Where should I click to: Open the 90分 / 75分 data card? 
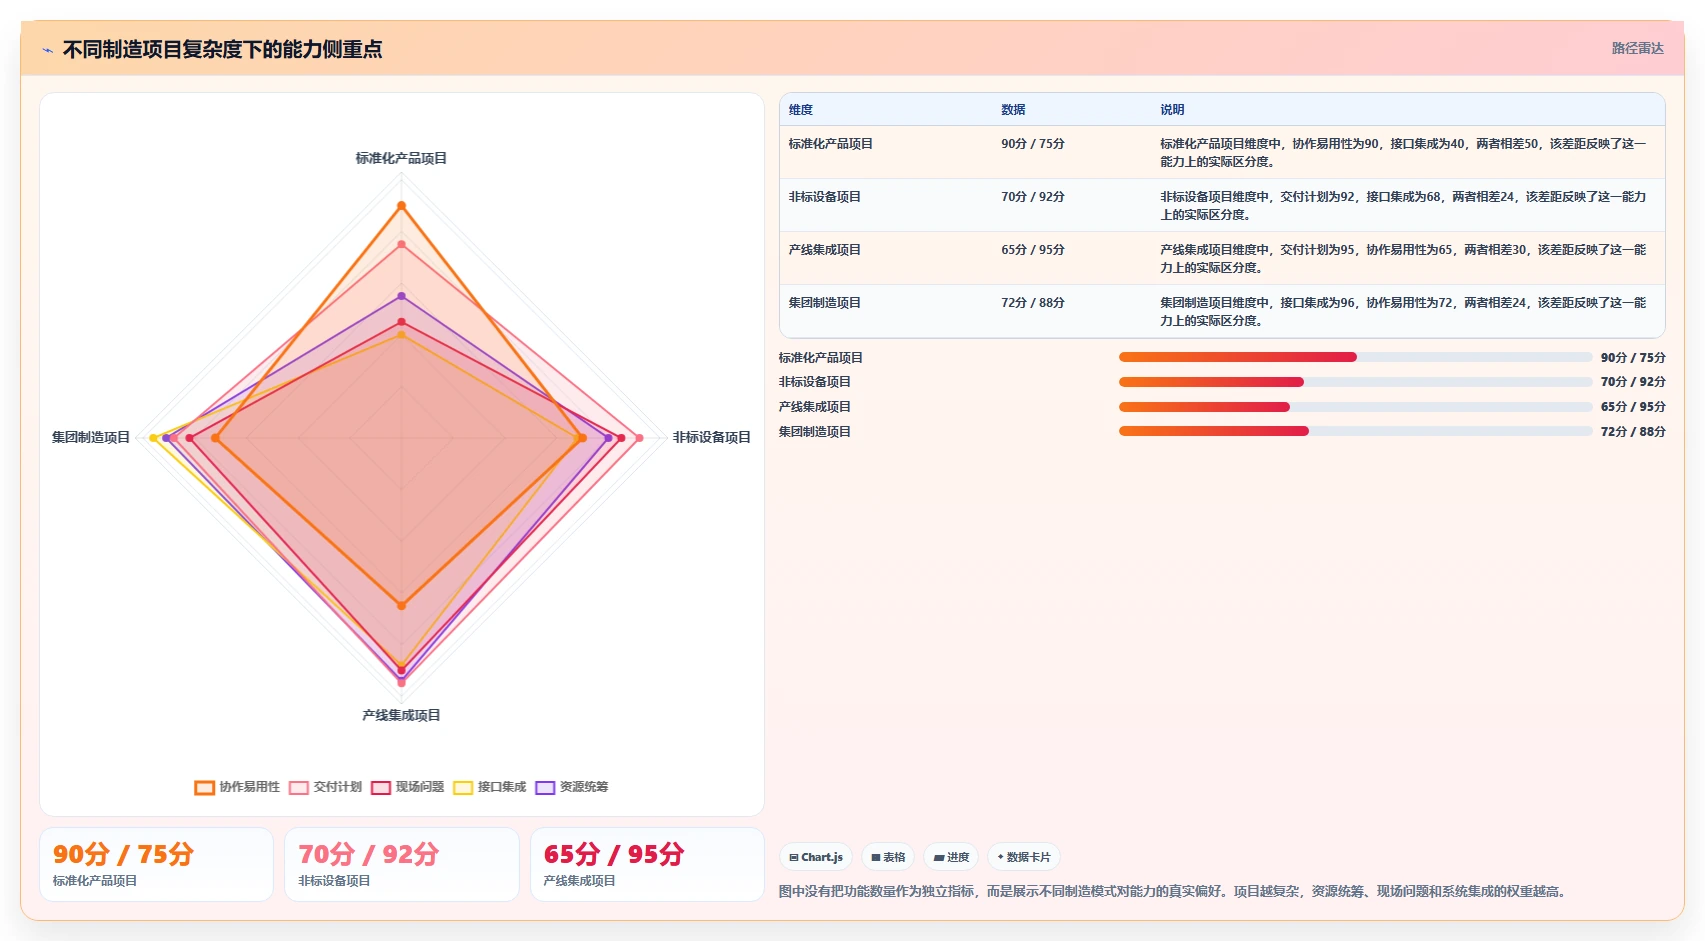pyautogui.click(x=156, y=864)
